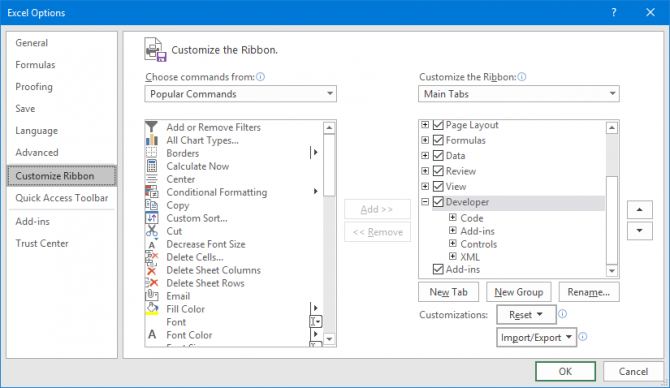Move selected tab up with arrow button

click(640, 209)
